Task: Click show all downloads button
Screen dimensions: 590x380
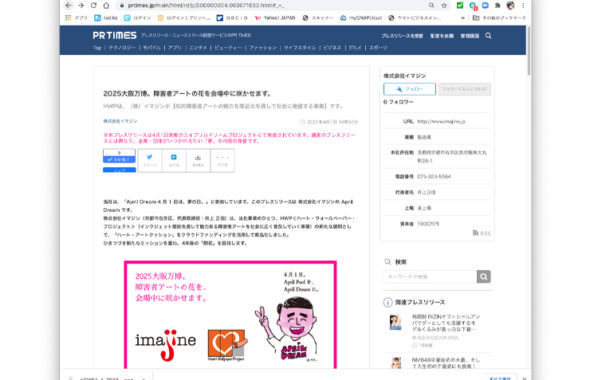Action: click(x=500, y=377)
